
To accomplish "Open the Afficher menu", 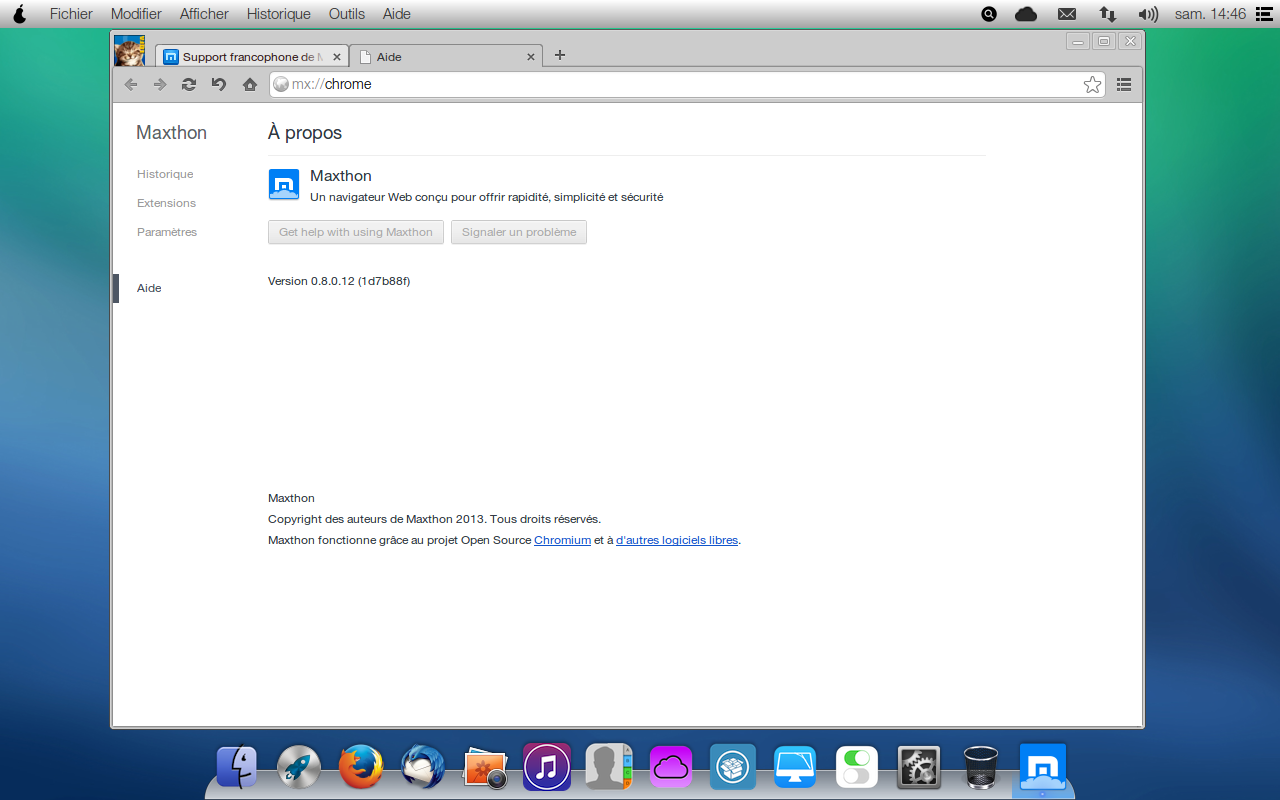I will [204, 14].
